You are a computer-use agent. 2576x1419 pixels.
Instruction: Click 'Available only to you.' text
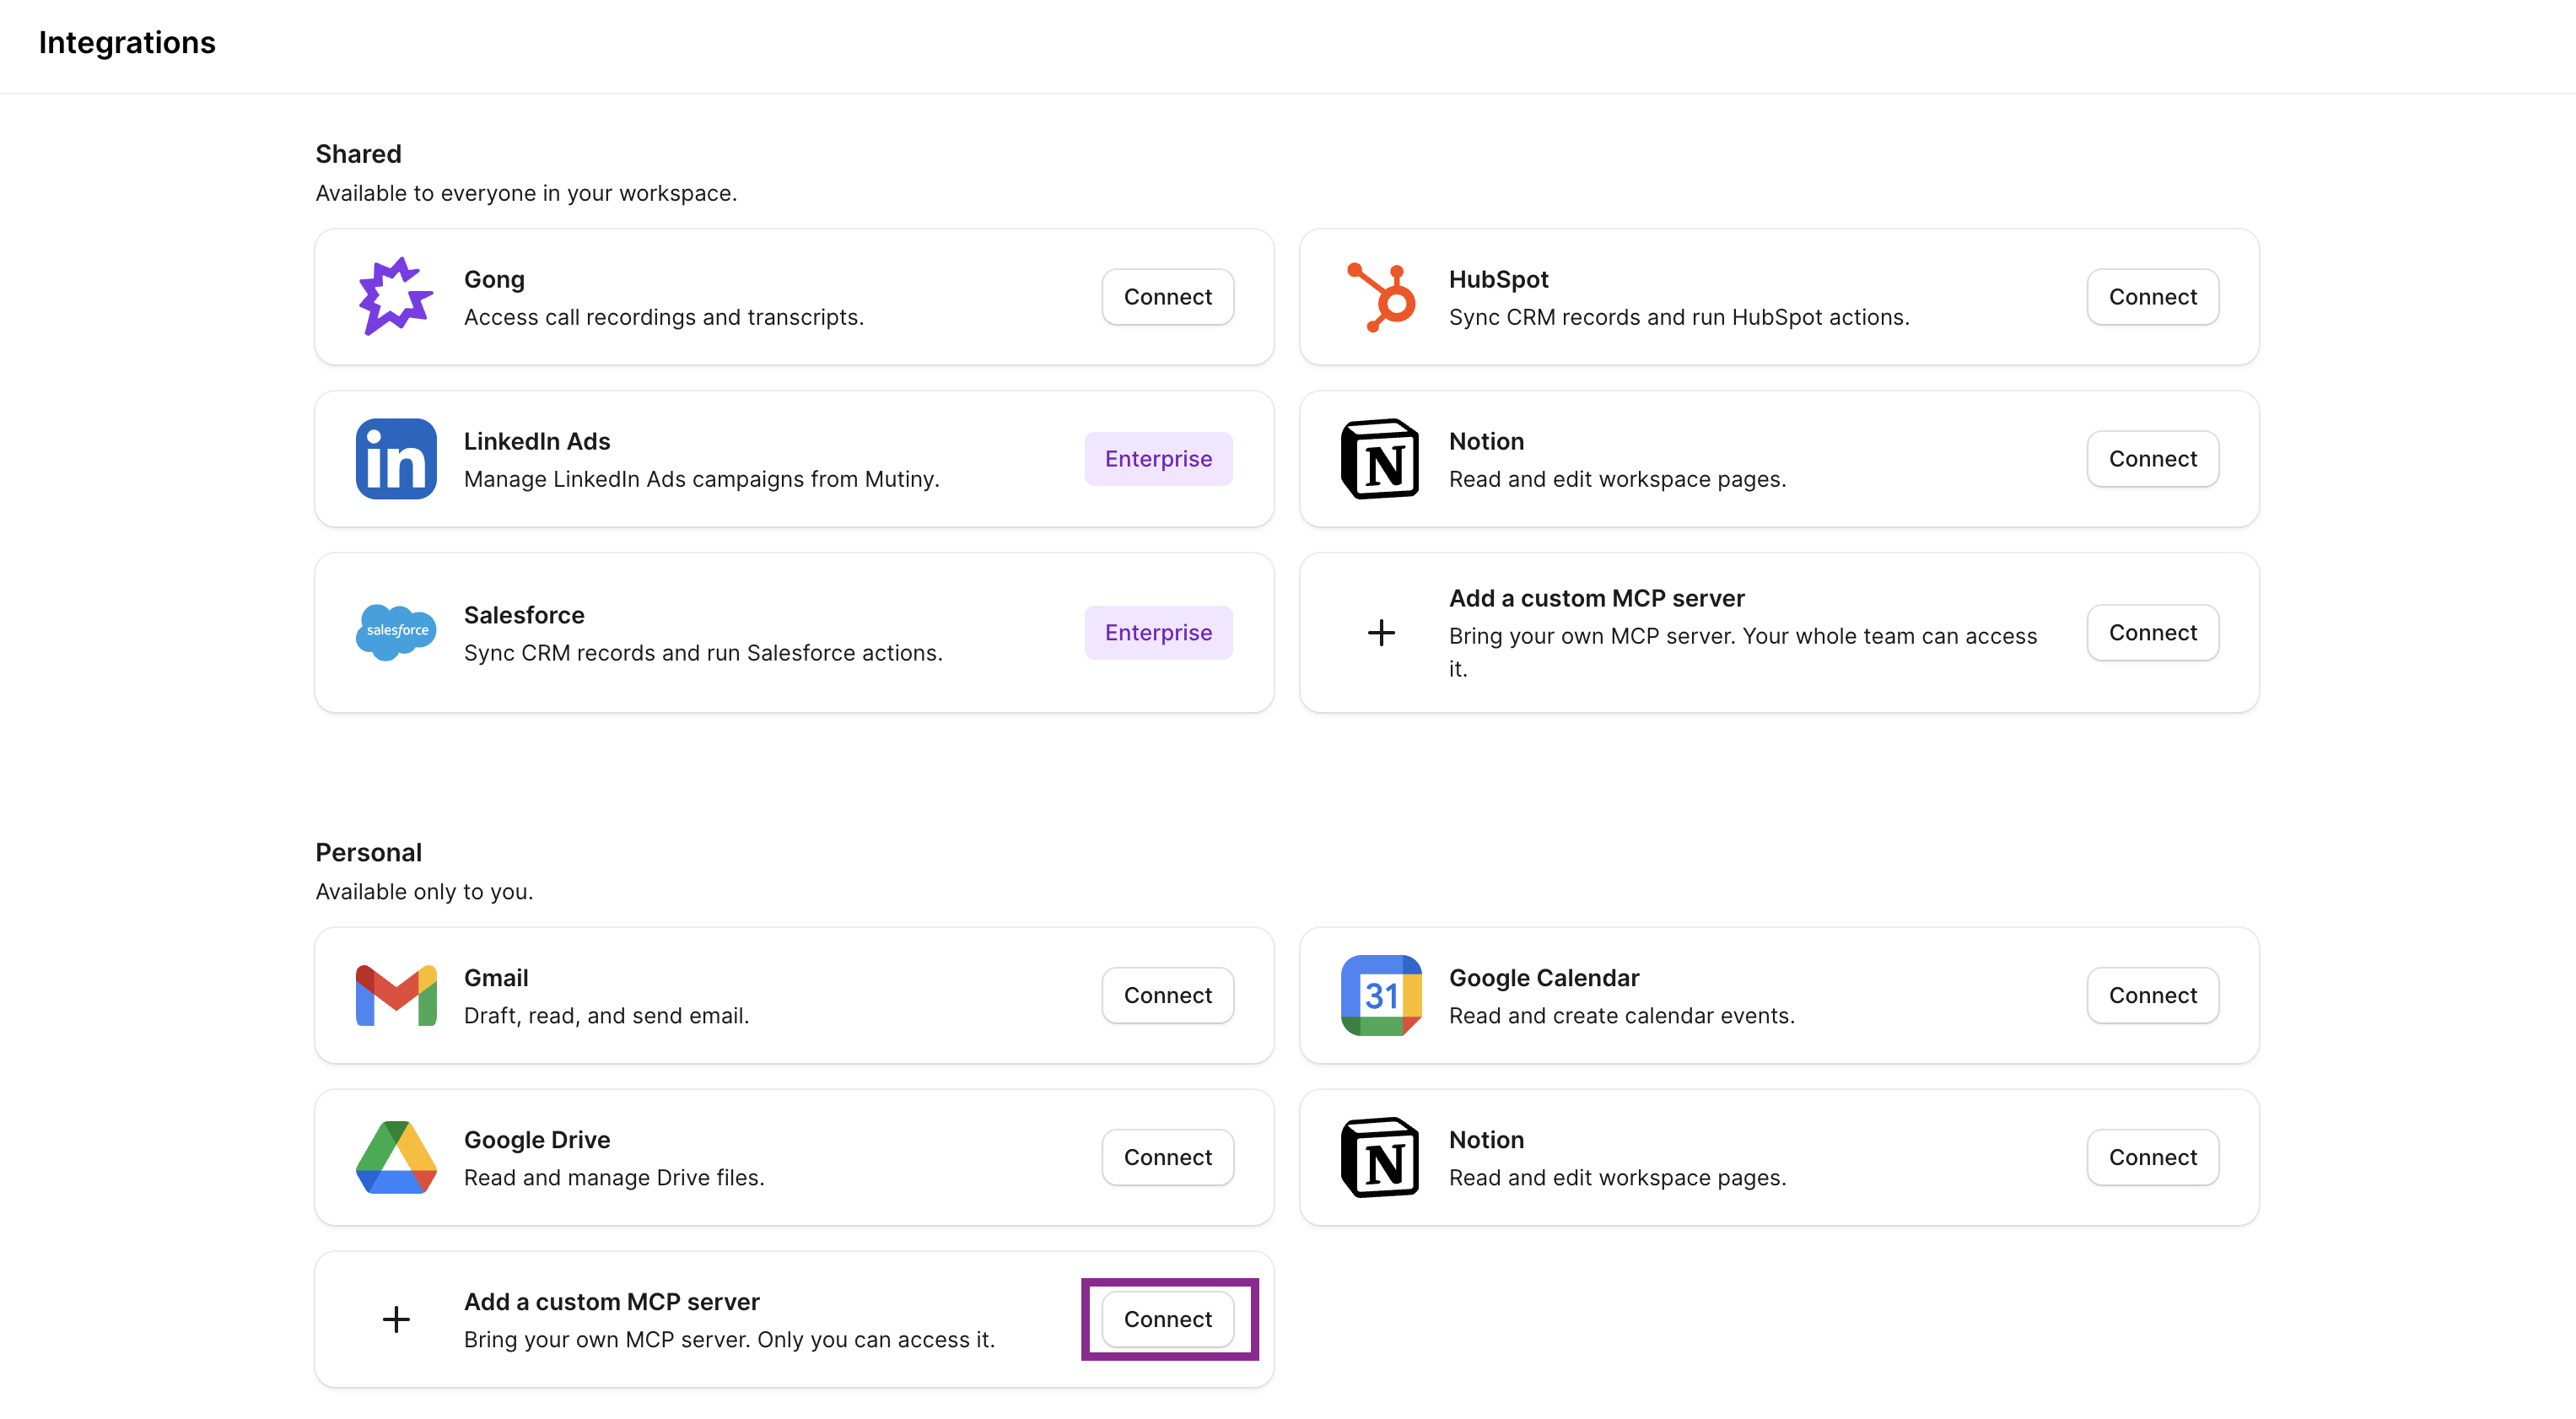pos(424,891)
